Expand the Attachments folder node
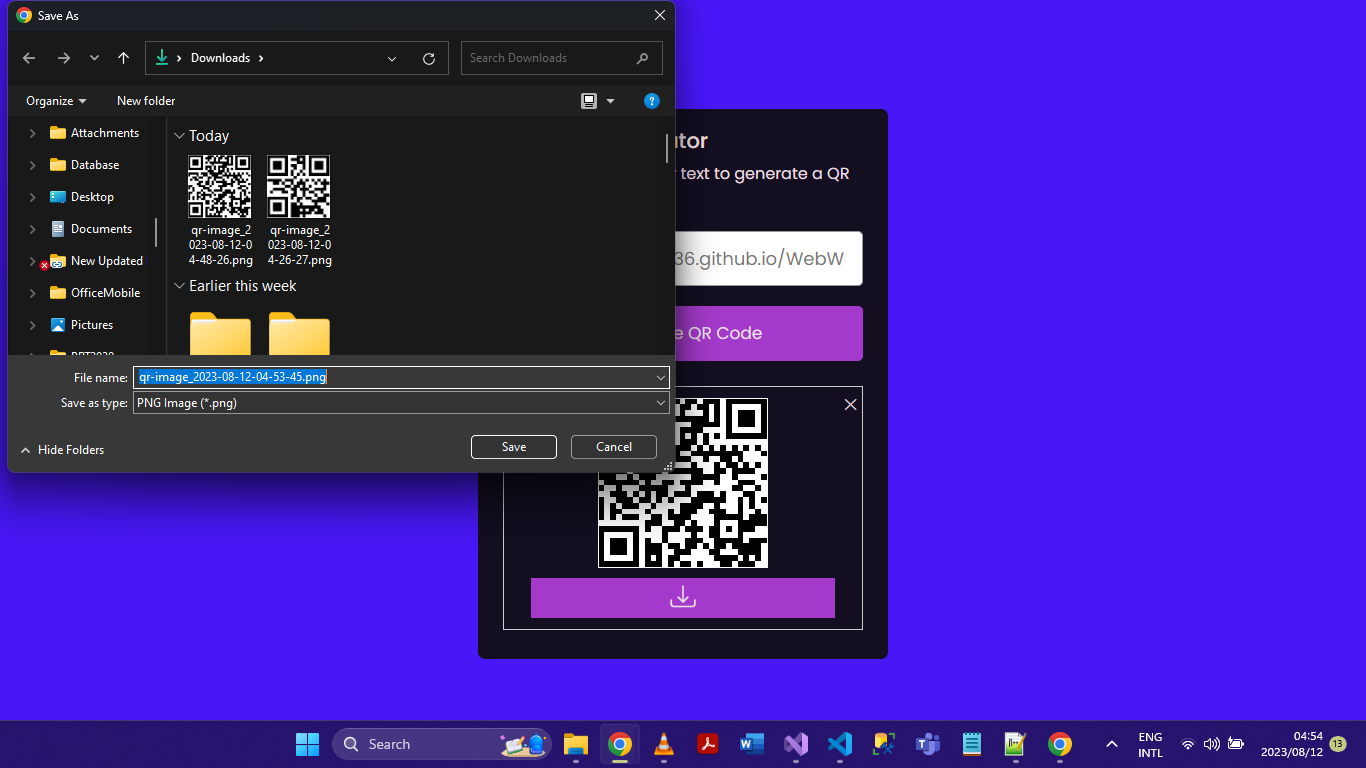The height and width of the screenshot is (768, 1366). pos(32,133)
